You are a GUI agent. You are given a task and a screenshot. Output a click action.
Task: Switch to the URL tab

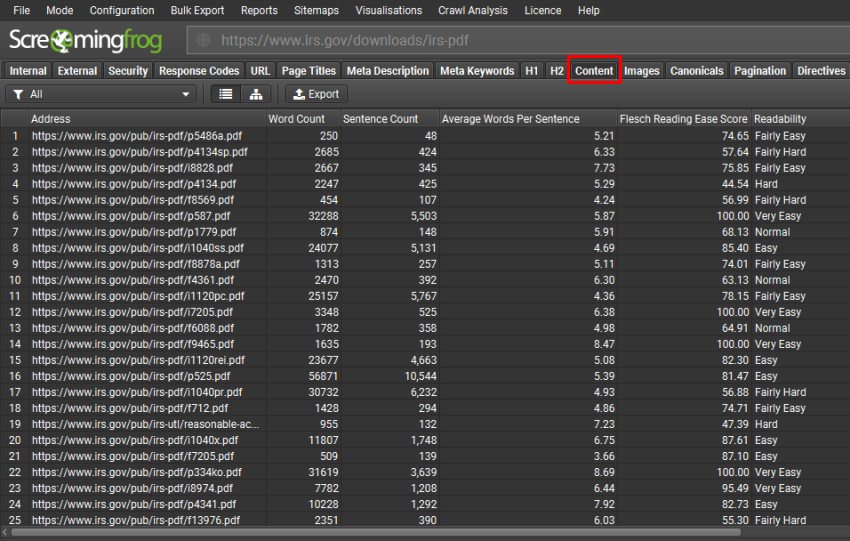pyautogui.click(x=260, y=71)
